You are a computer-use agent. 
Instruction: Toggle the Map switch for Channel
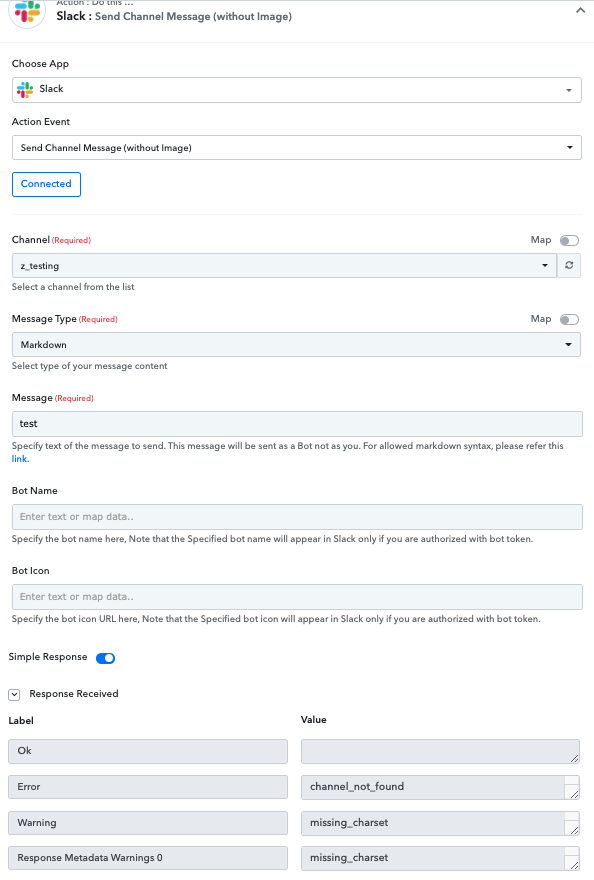(569, 240)
